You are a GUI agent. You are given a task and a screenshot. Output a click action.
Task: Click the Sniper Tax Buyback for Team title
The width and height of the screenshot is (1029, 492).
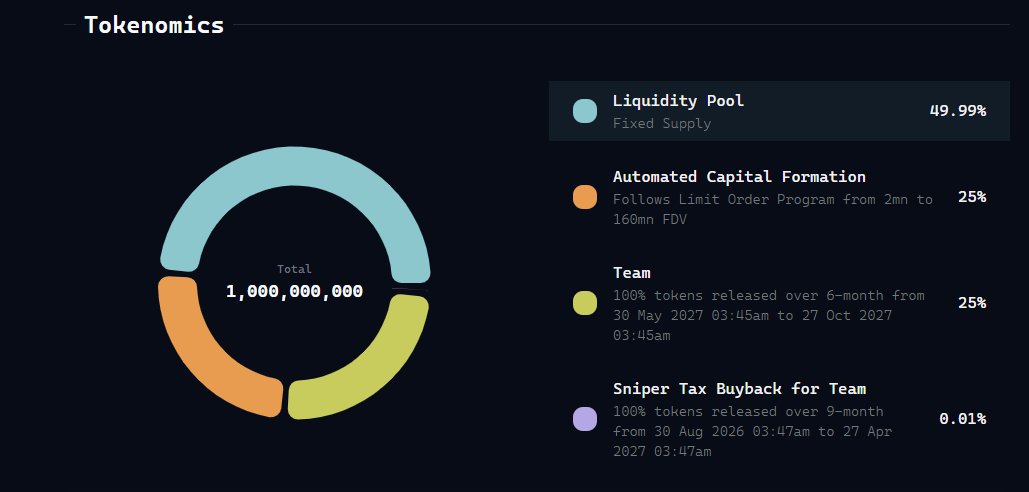pos(739,389)
